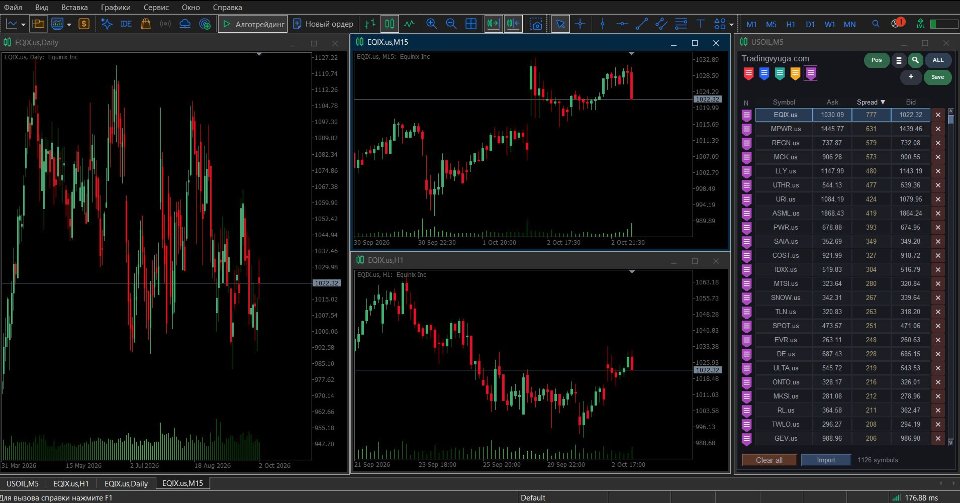Image resolution: width=960 pixels, height=503 pixels.
Task: Open the Сервис menu
Action: click(x=156, y=7)
